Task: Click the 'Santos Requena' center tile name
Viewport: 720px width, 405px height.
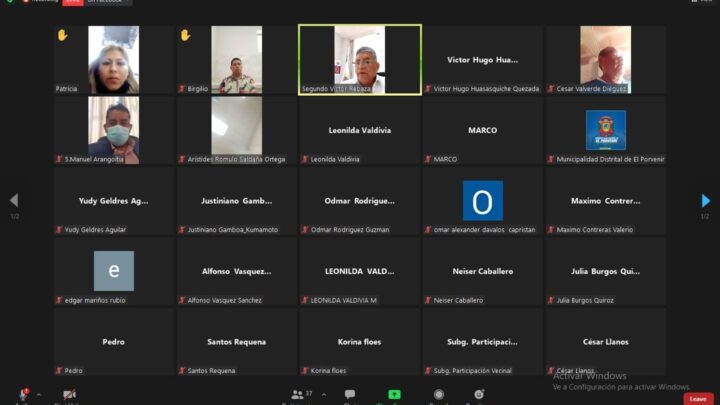Action: tap(237, 342)
